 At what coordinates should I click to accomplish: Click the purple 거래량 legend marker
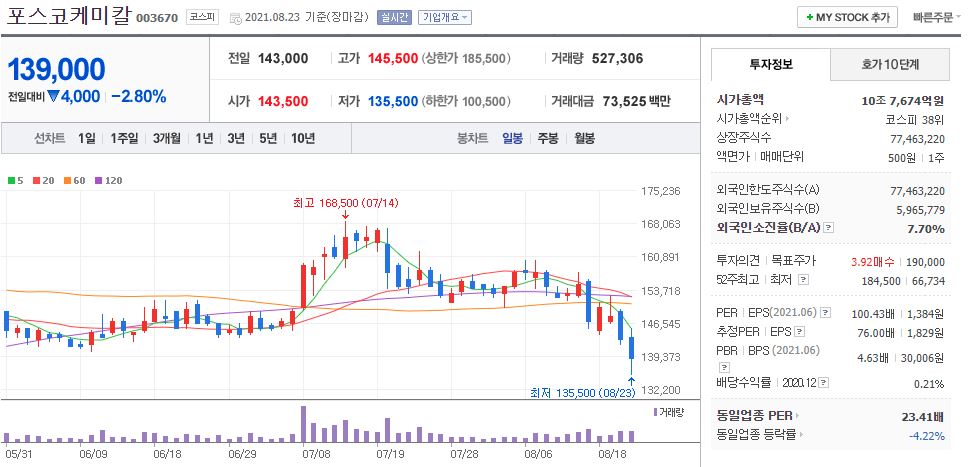tap(655, 412)
